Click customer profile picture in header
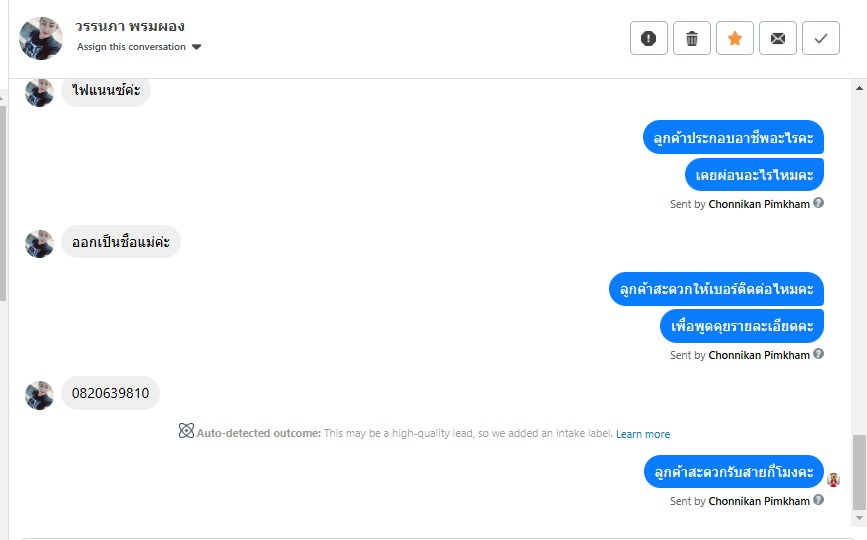The height and width of the screenshot is (540, 867). tap(42, 38)
